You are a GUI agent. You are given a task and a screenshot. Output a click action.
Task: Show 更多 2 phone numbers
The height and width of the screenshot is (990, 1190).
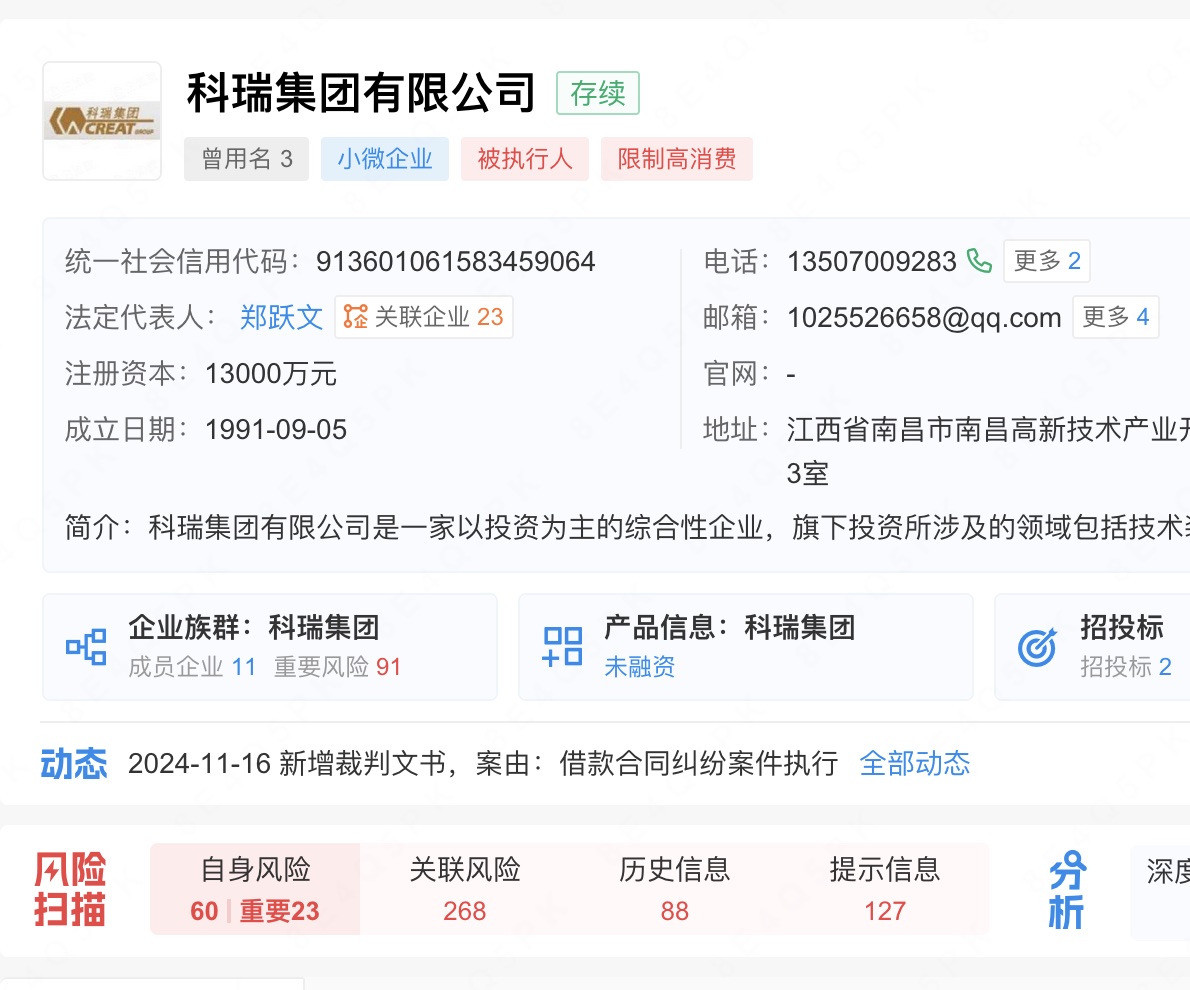point(1047,261)
